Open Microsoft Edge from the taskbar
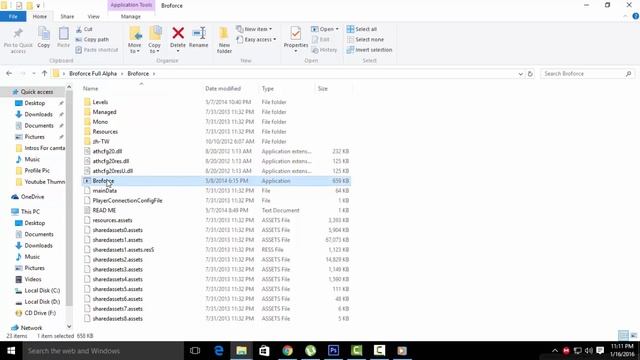Screen dimensions: 640x360 pos(219,351)
